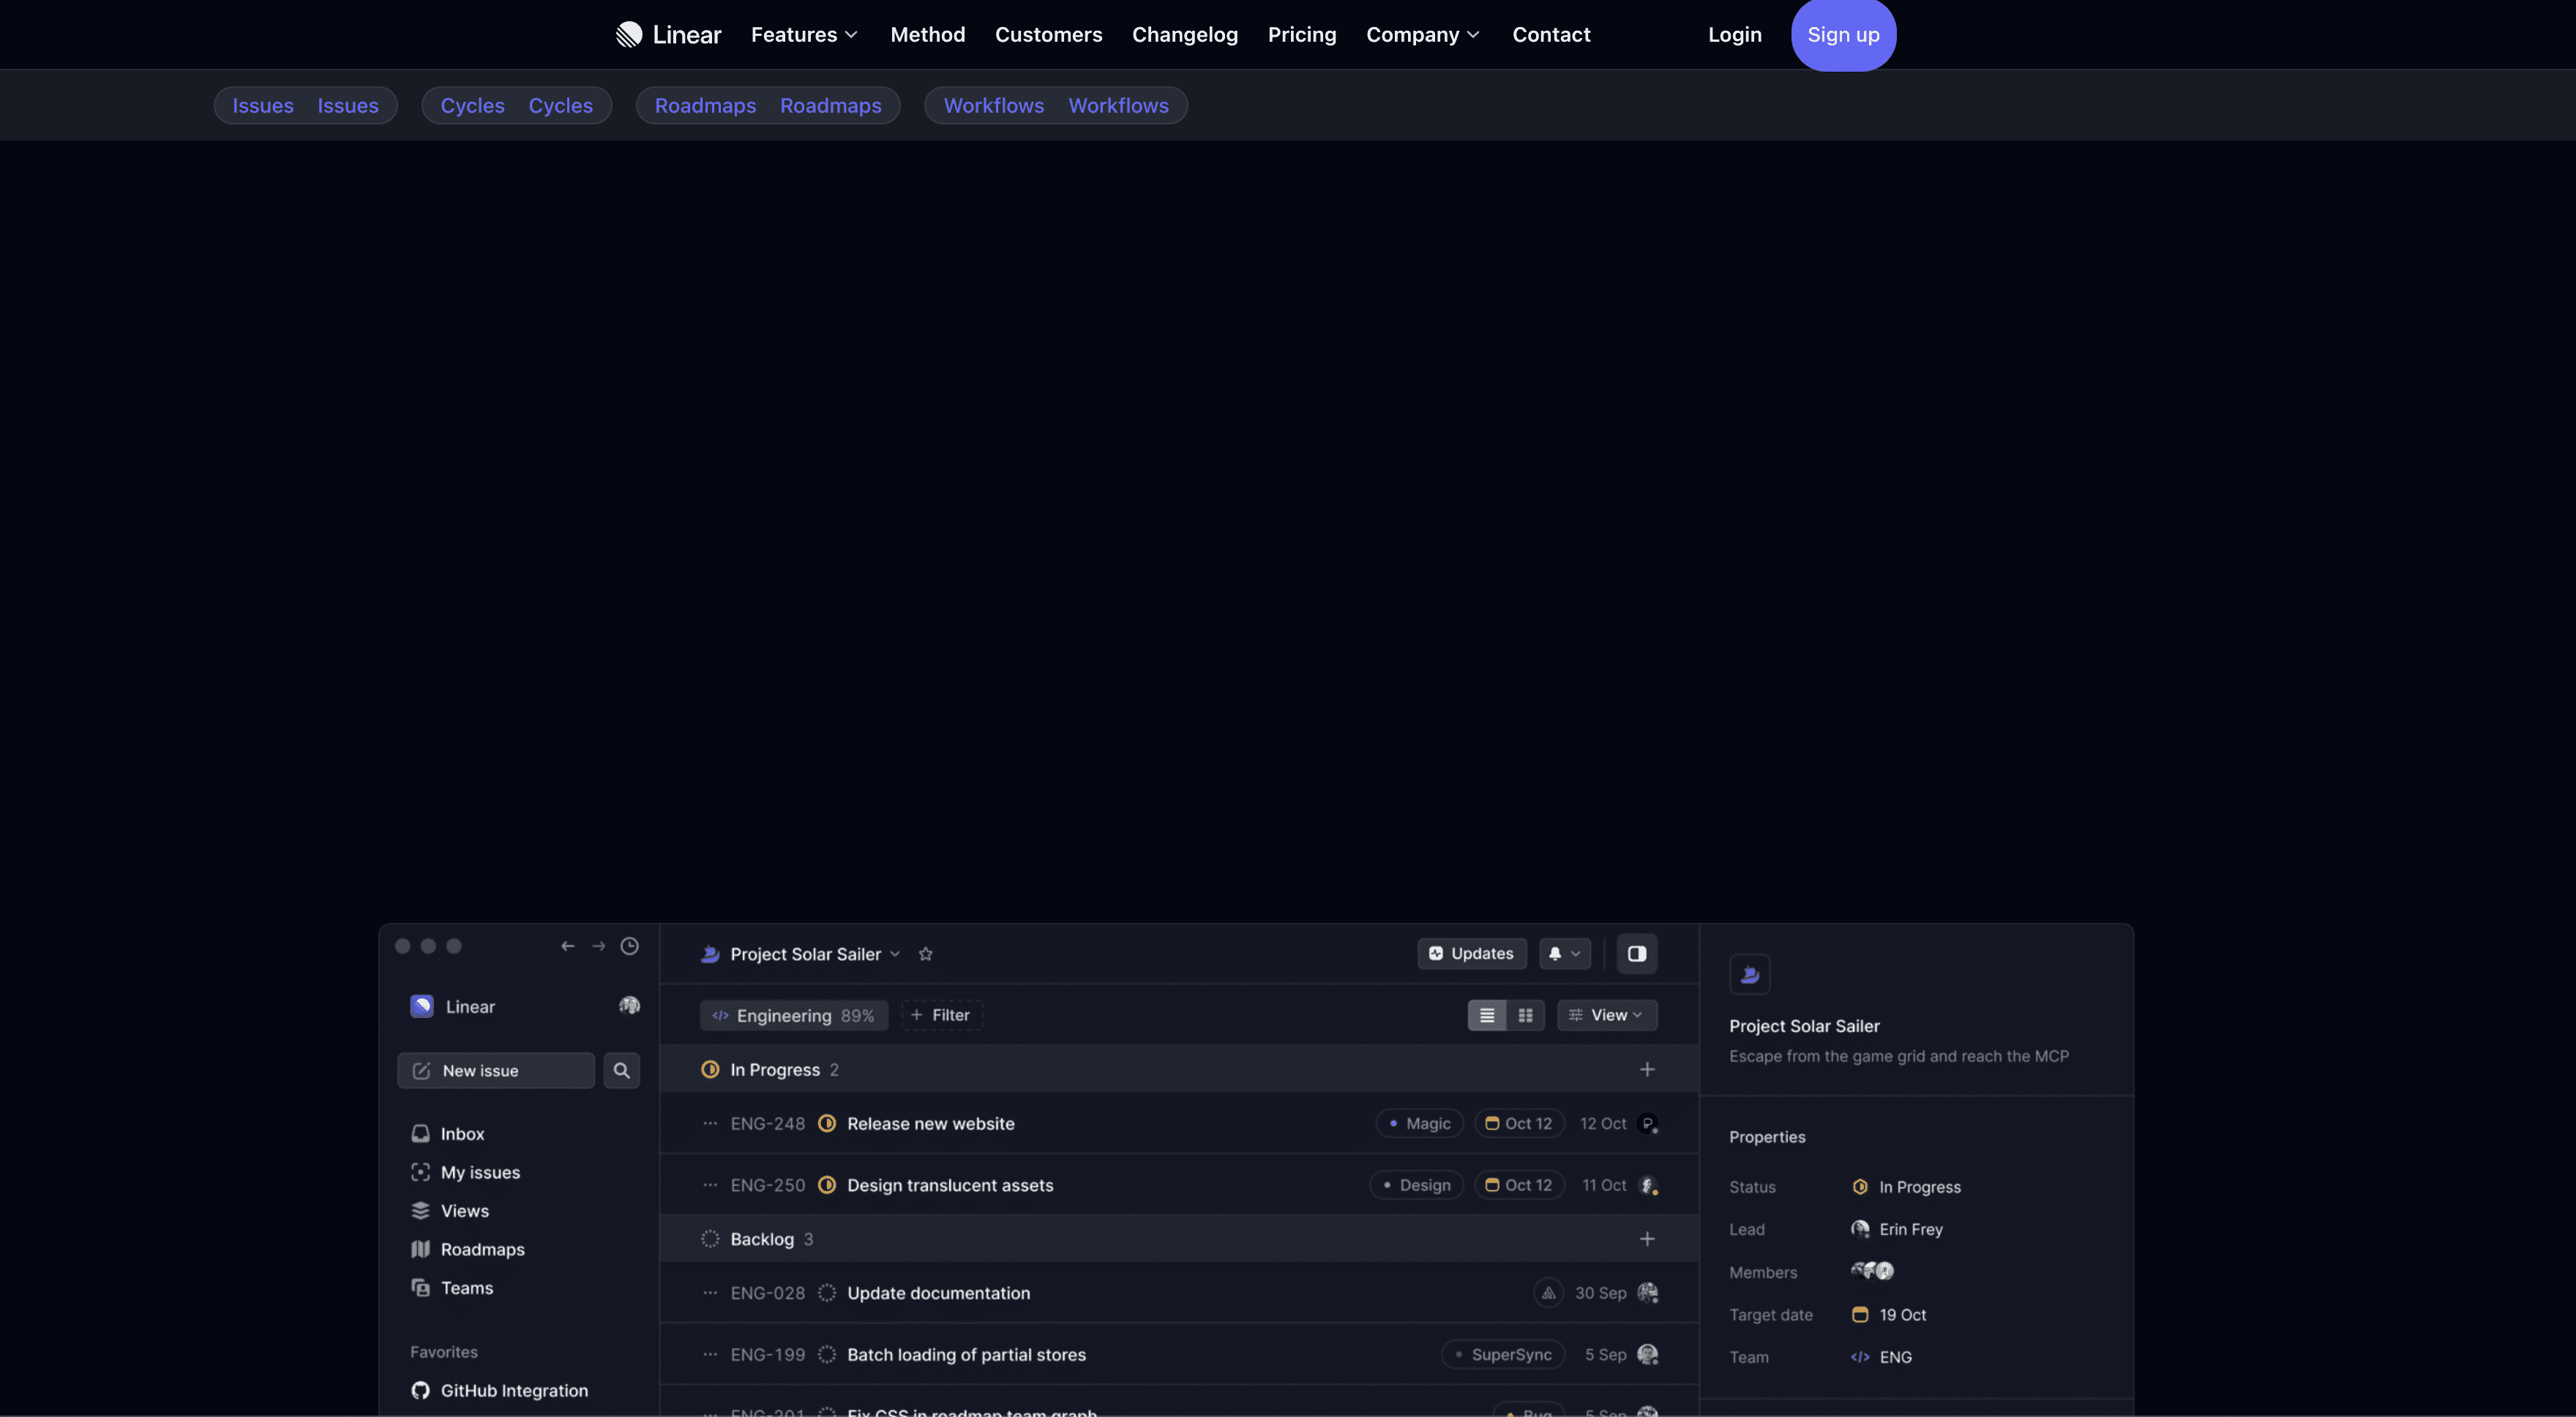Click Project Solar Sailer icon in header
2576x1417 pixels.
710,954
